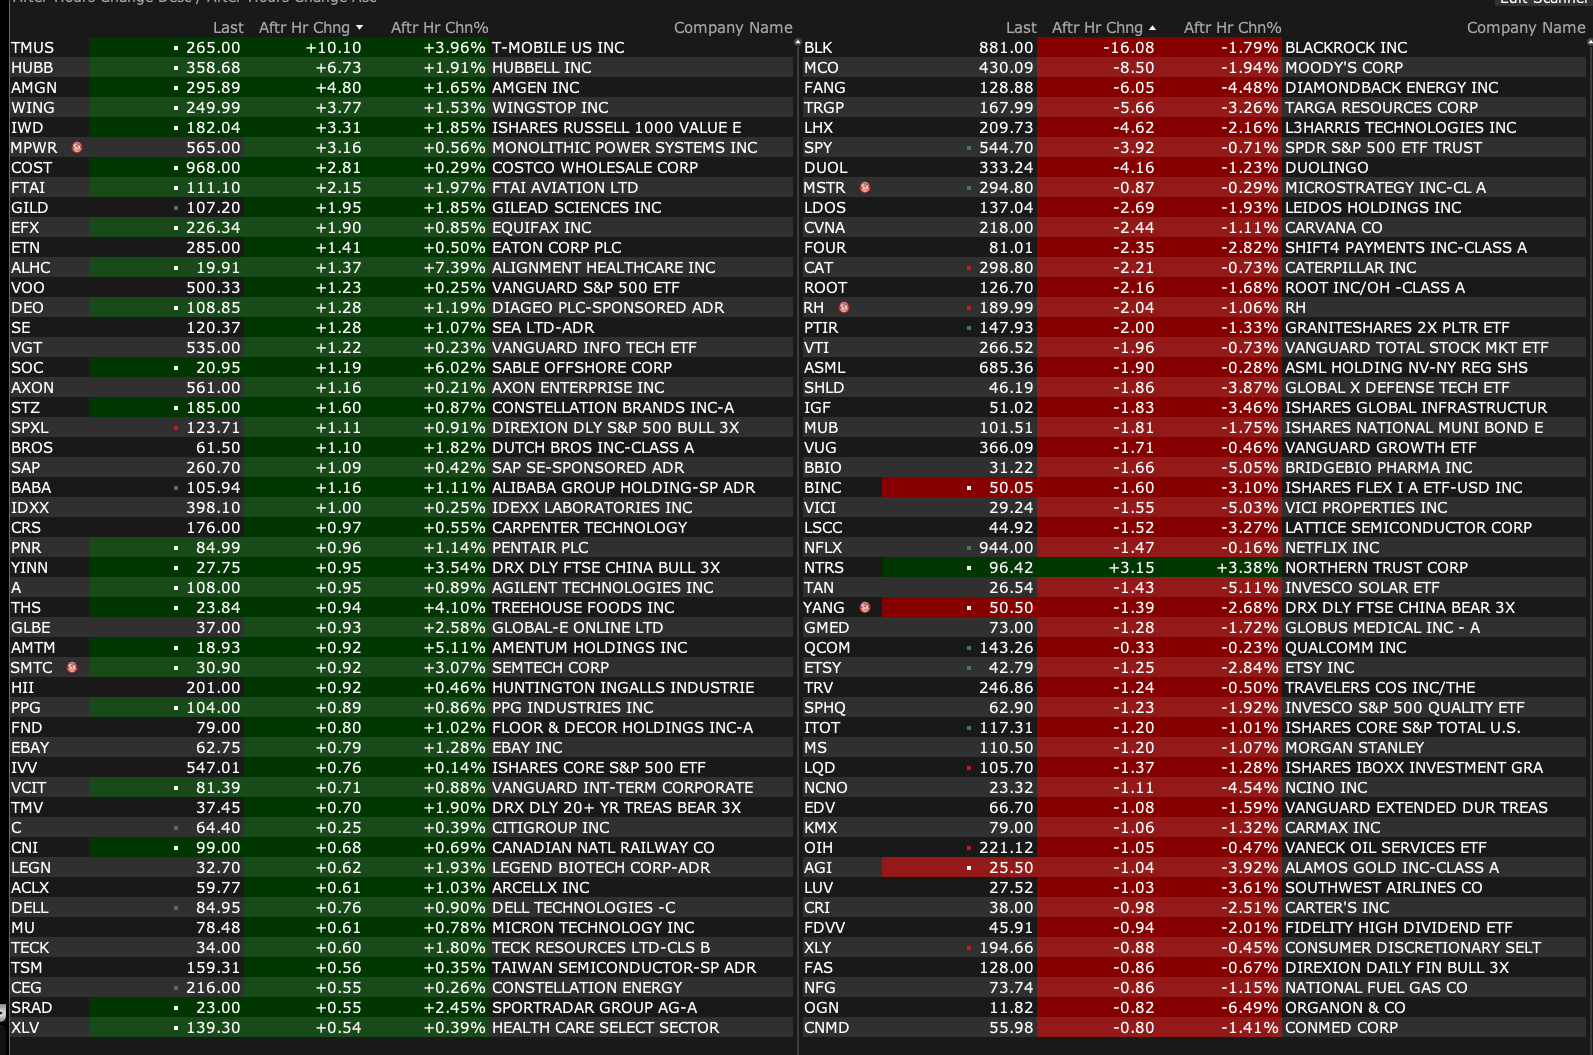Click the red-highlighted BINC last price 50.05
Viewport: 1593px width, 1055px height.
[x=1010, y=488]
